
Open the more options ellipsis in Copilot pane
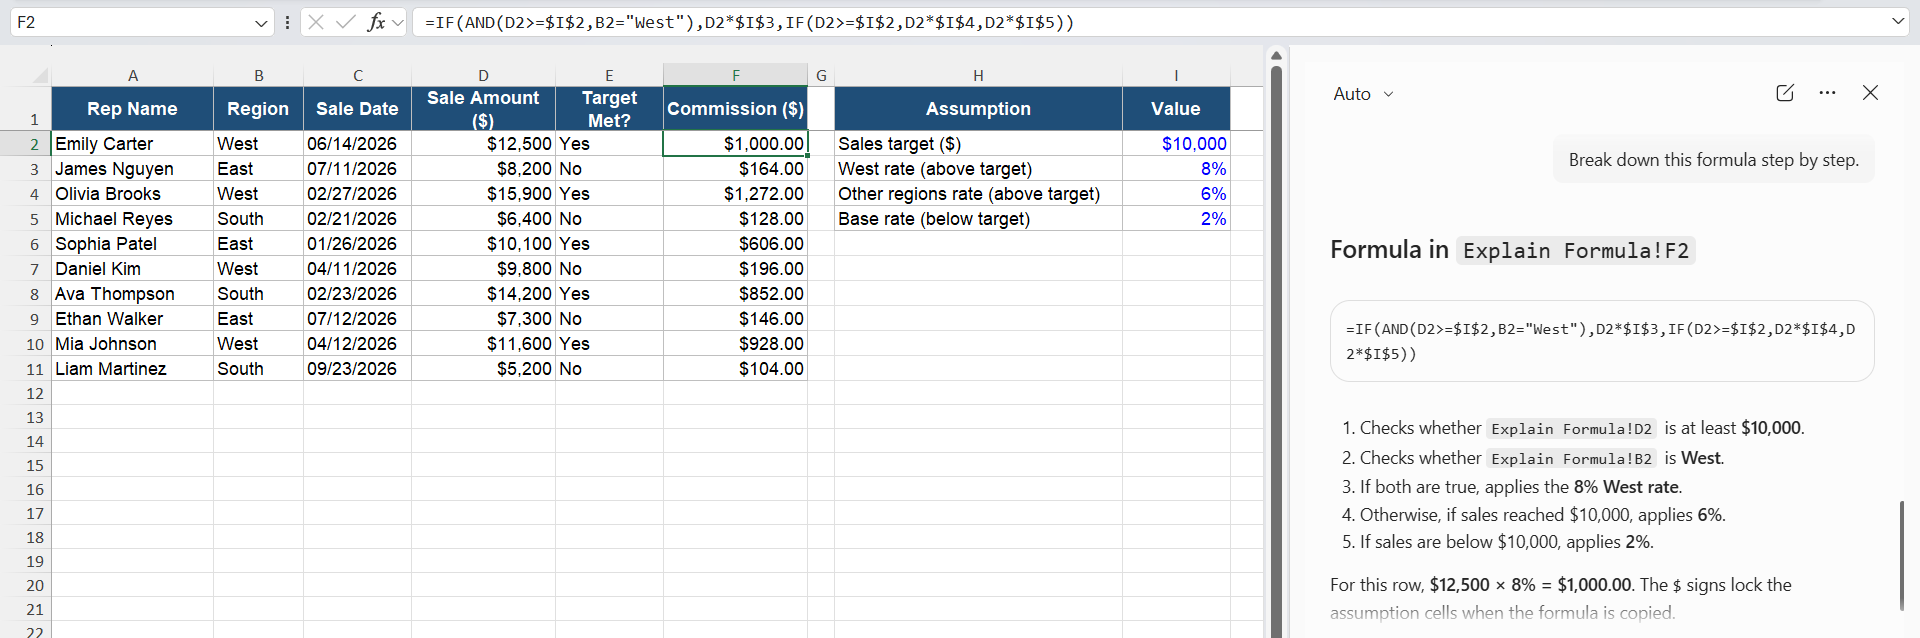tap(1828, 93)
